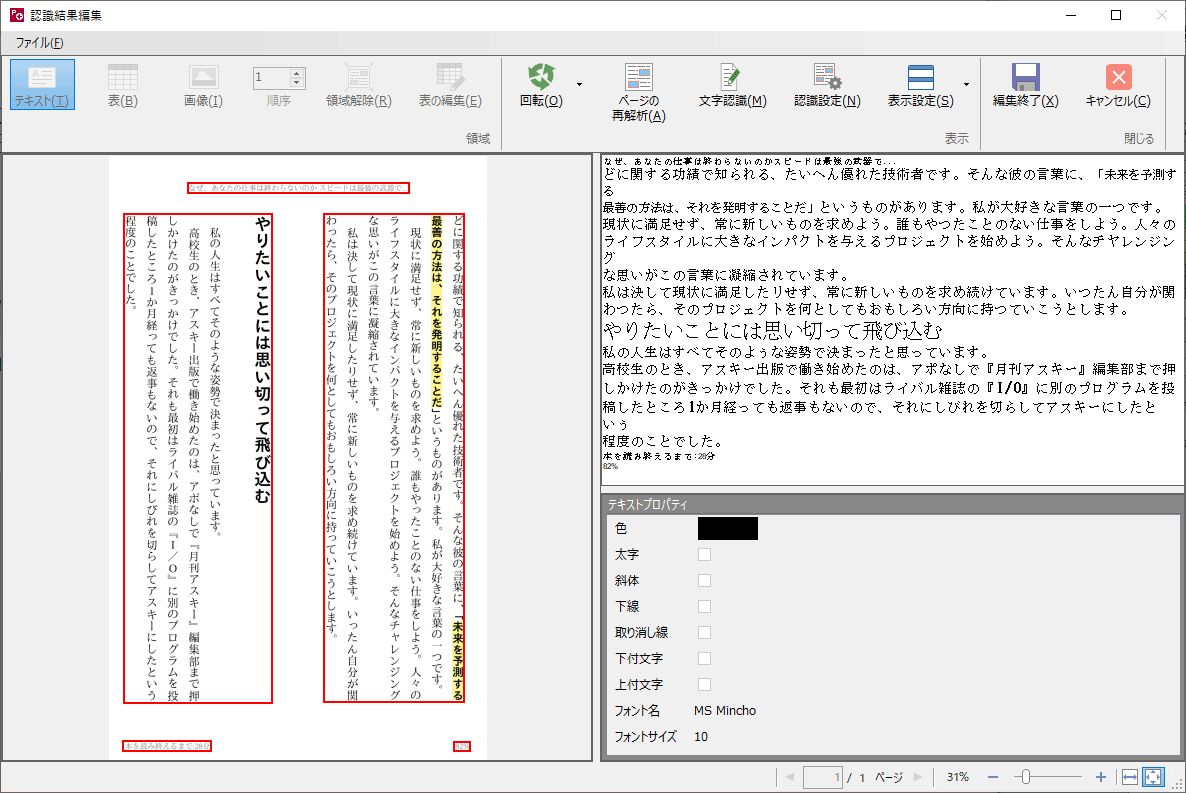Decrease the 順序 order number stepper

(x=297, y=82)
